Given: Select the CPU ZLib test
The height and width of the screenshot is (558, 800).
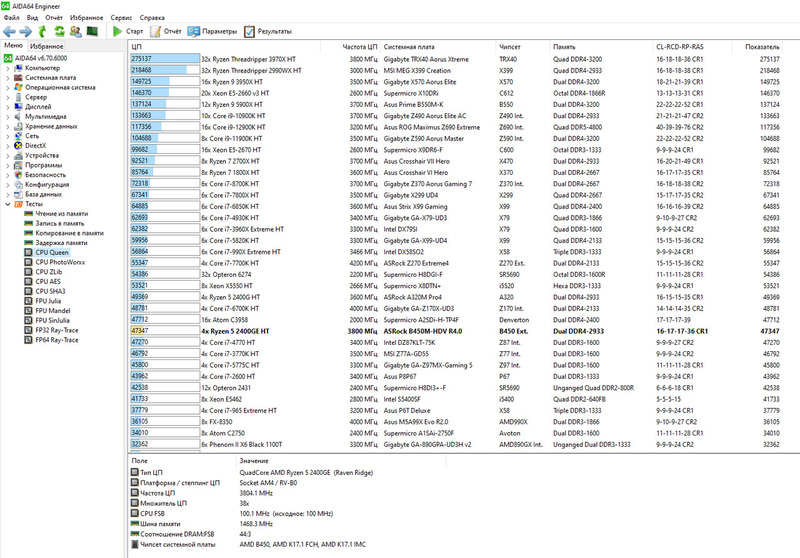Looking at the screenshot, I should 43,272.
